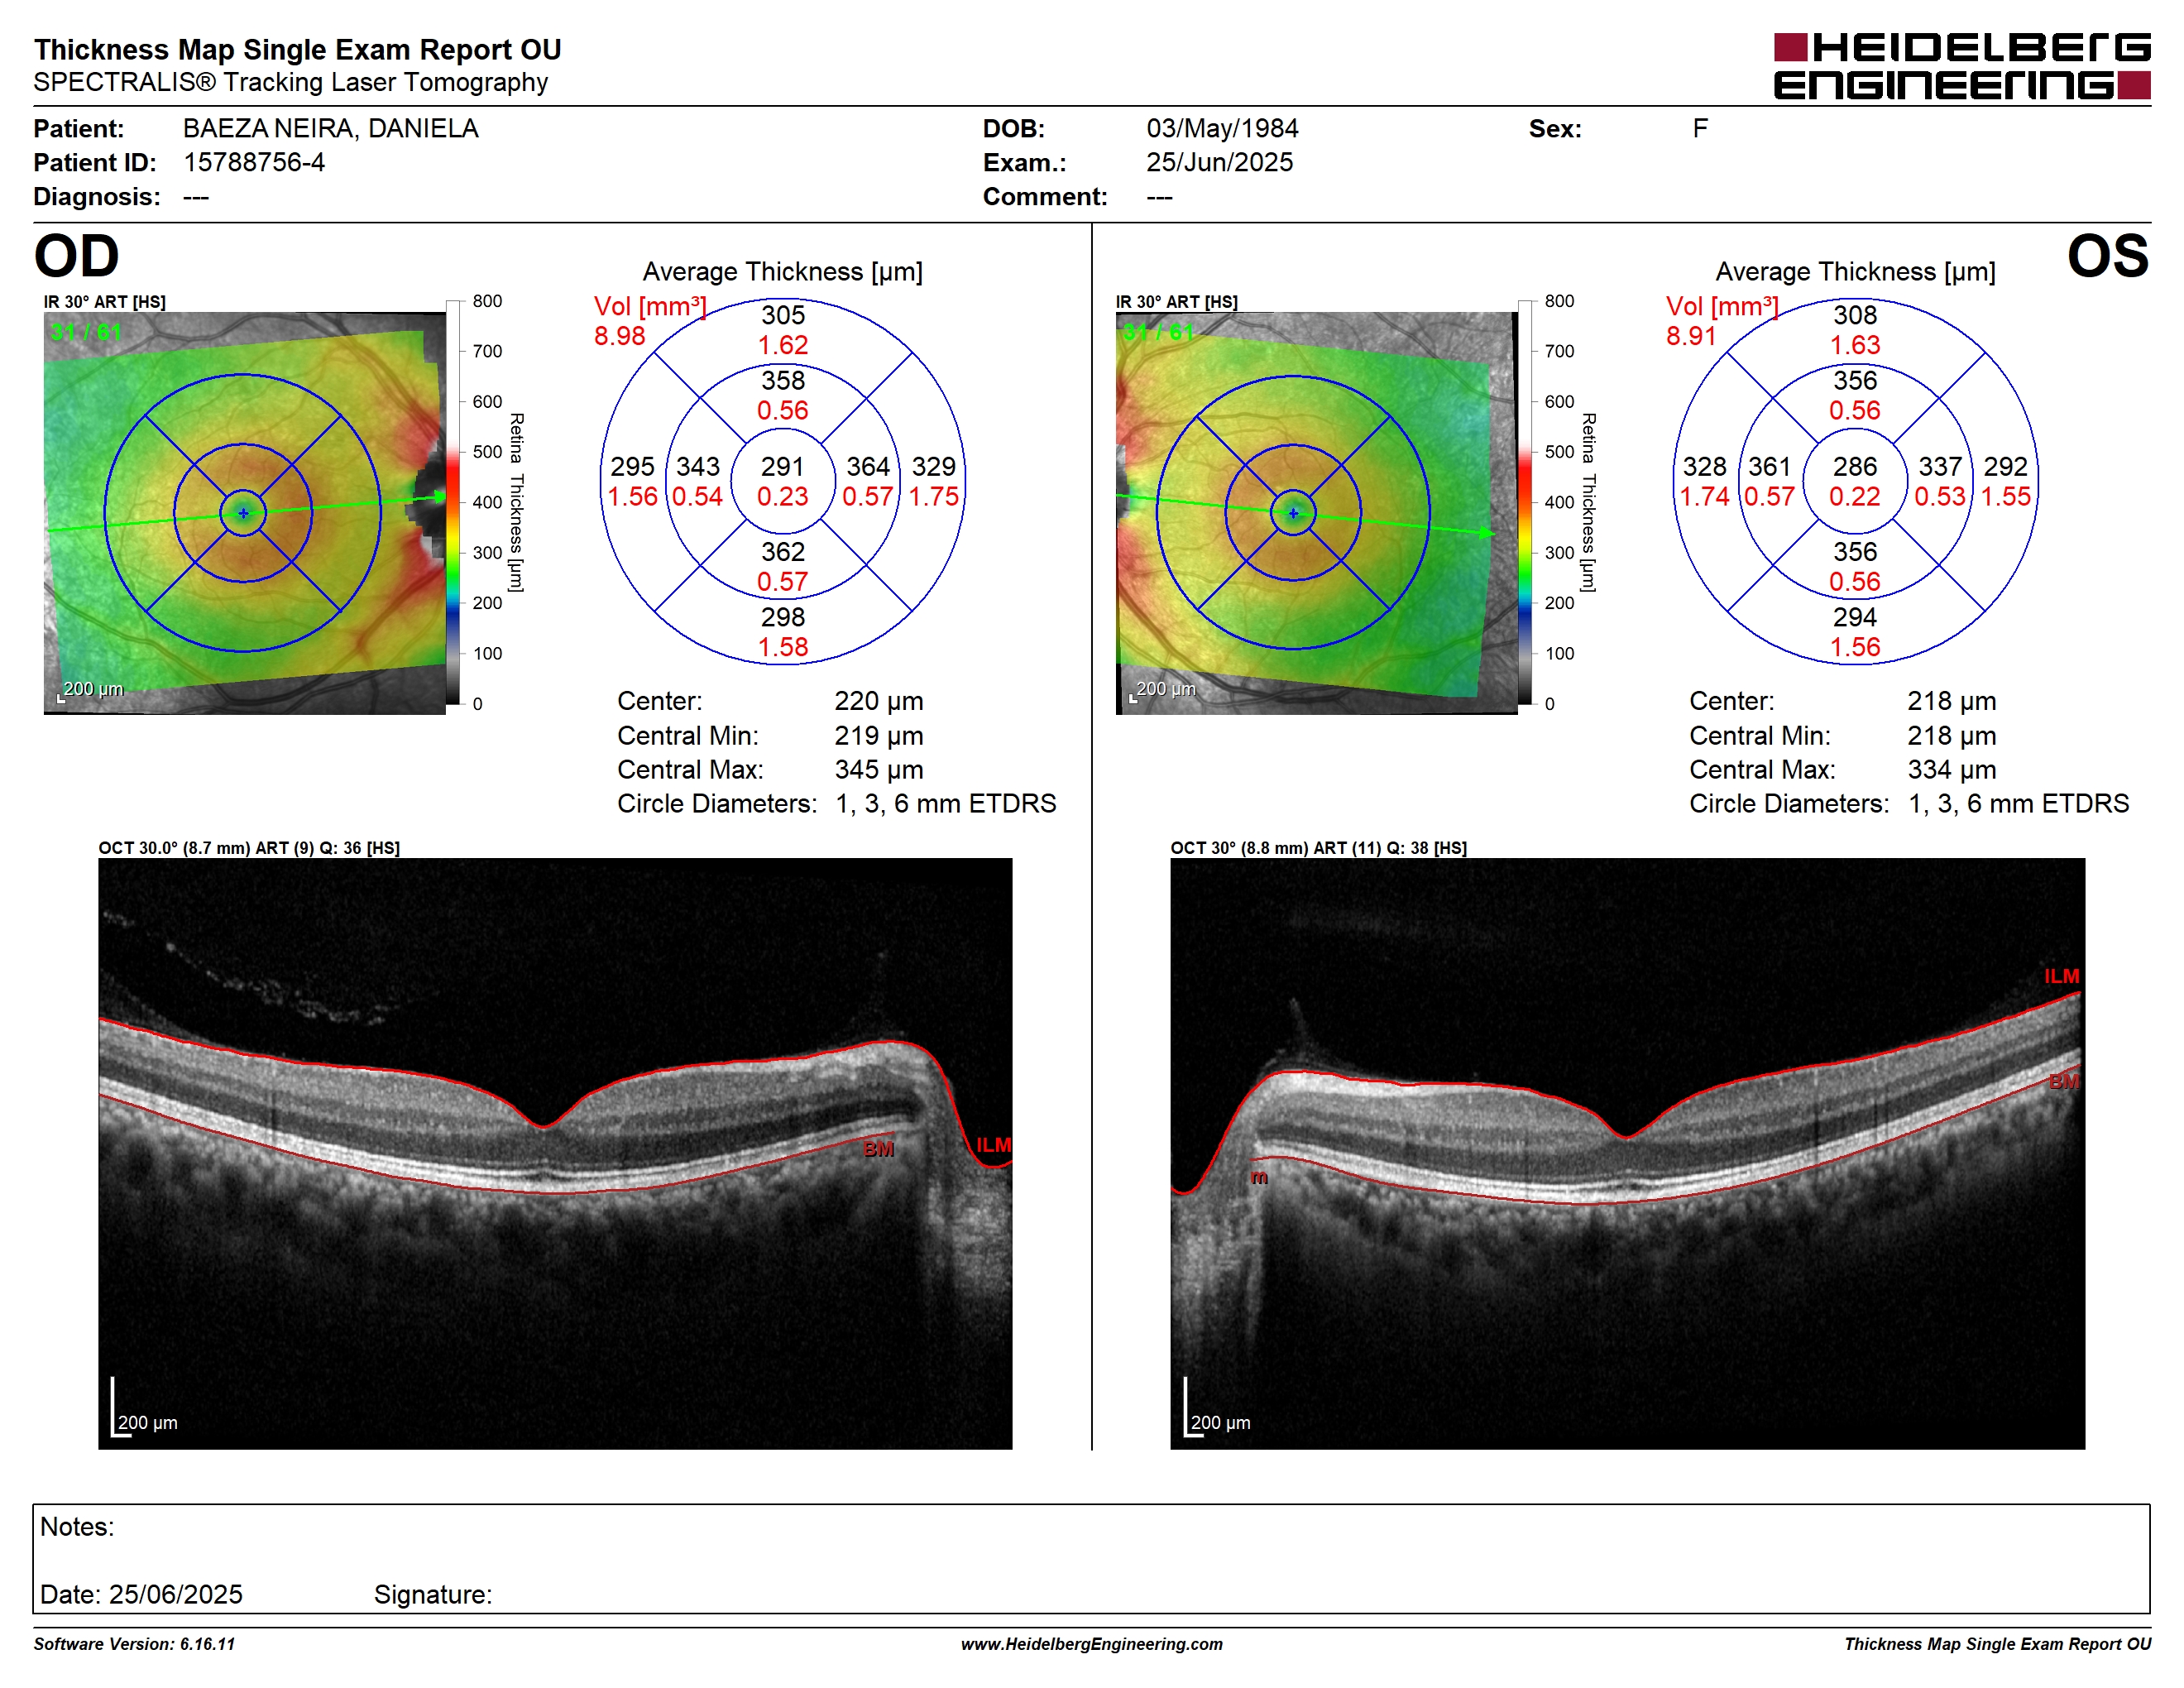
Task: Click the OS OCT B-scan image
Action: point(1627,1153)
